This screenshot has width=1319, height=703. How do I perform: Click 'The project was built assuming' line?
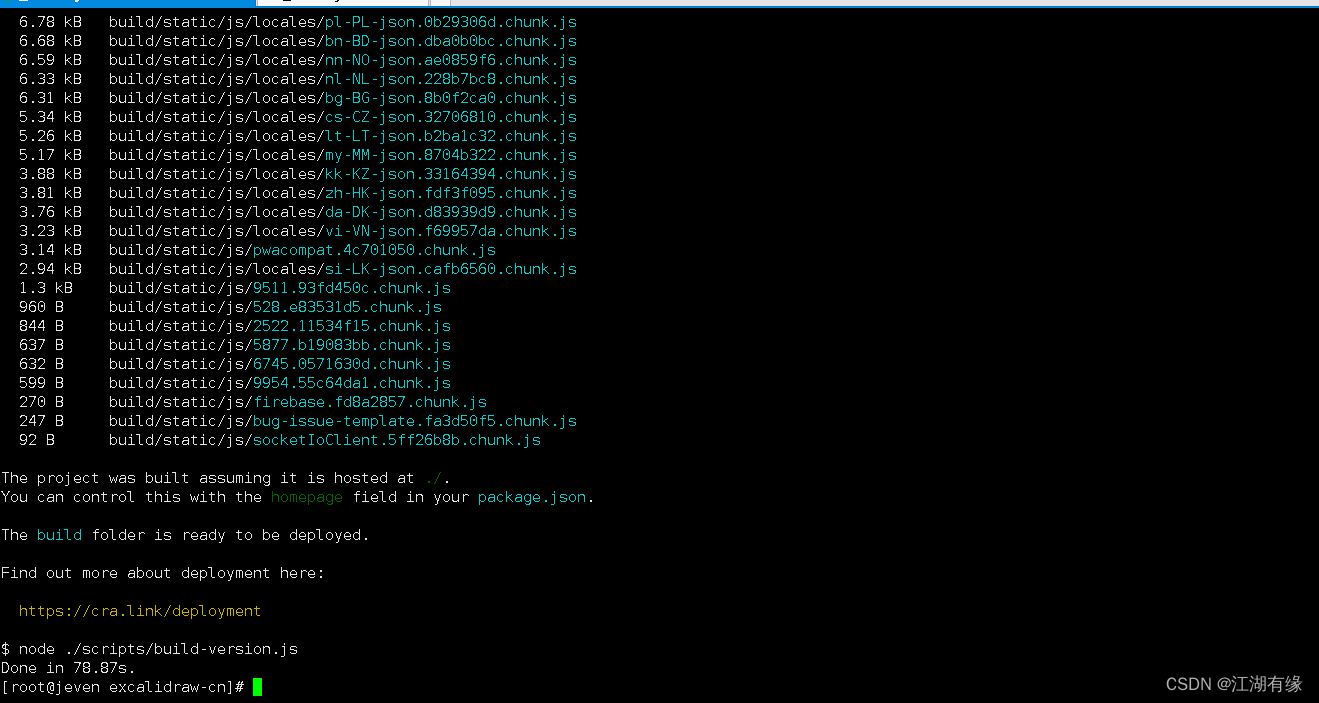point(226,478)
